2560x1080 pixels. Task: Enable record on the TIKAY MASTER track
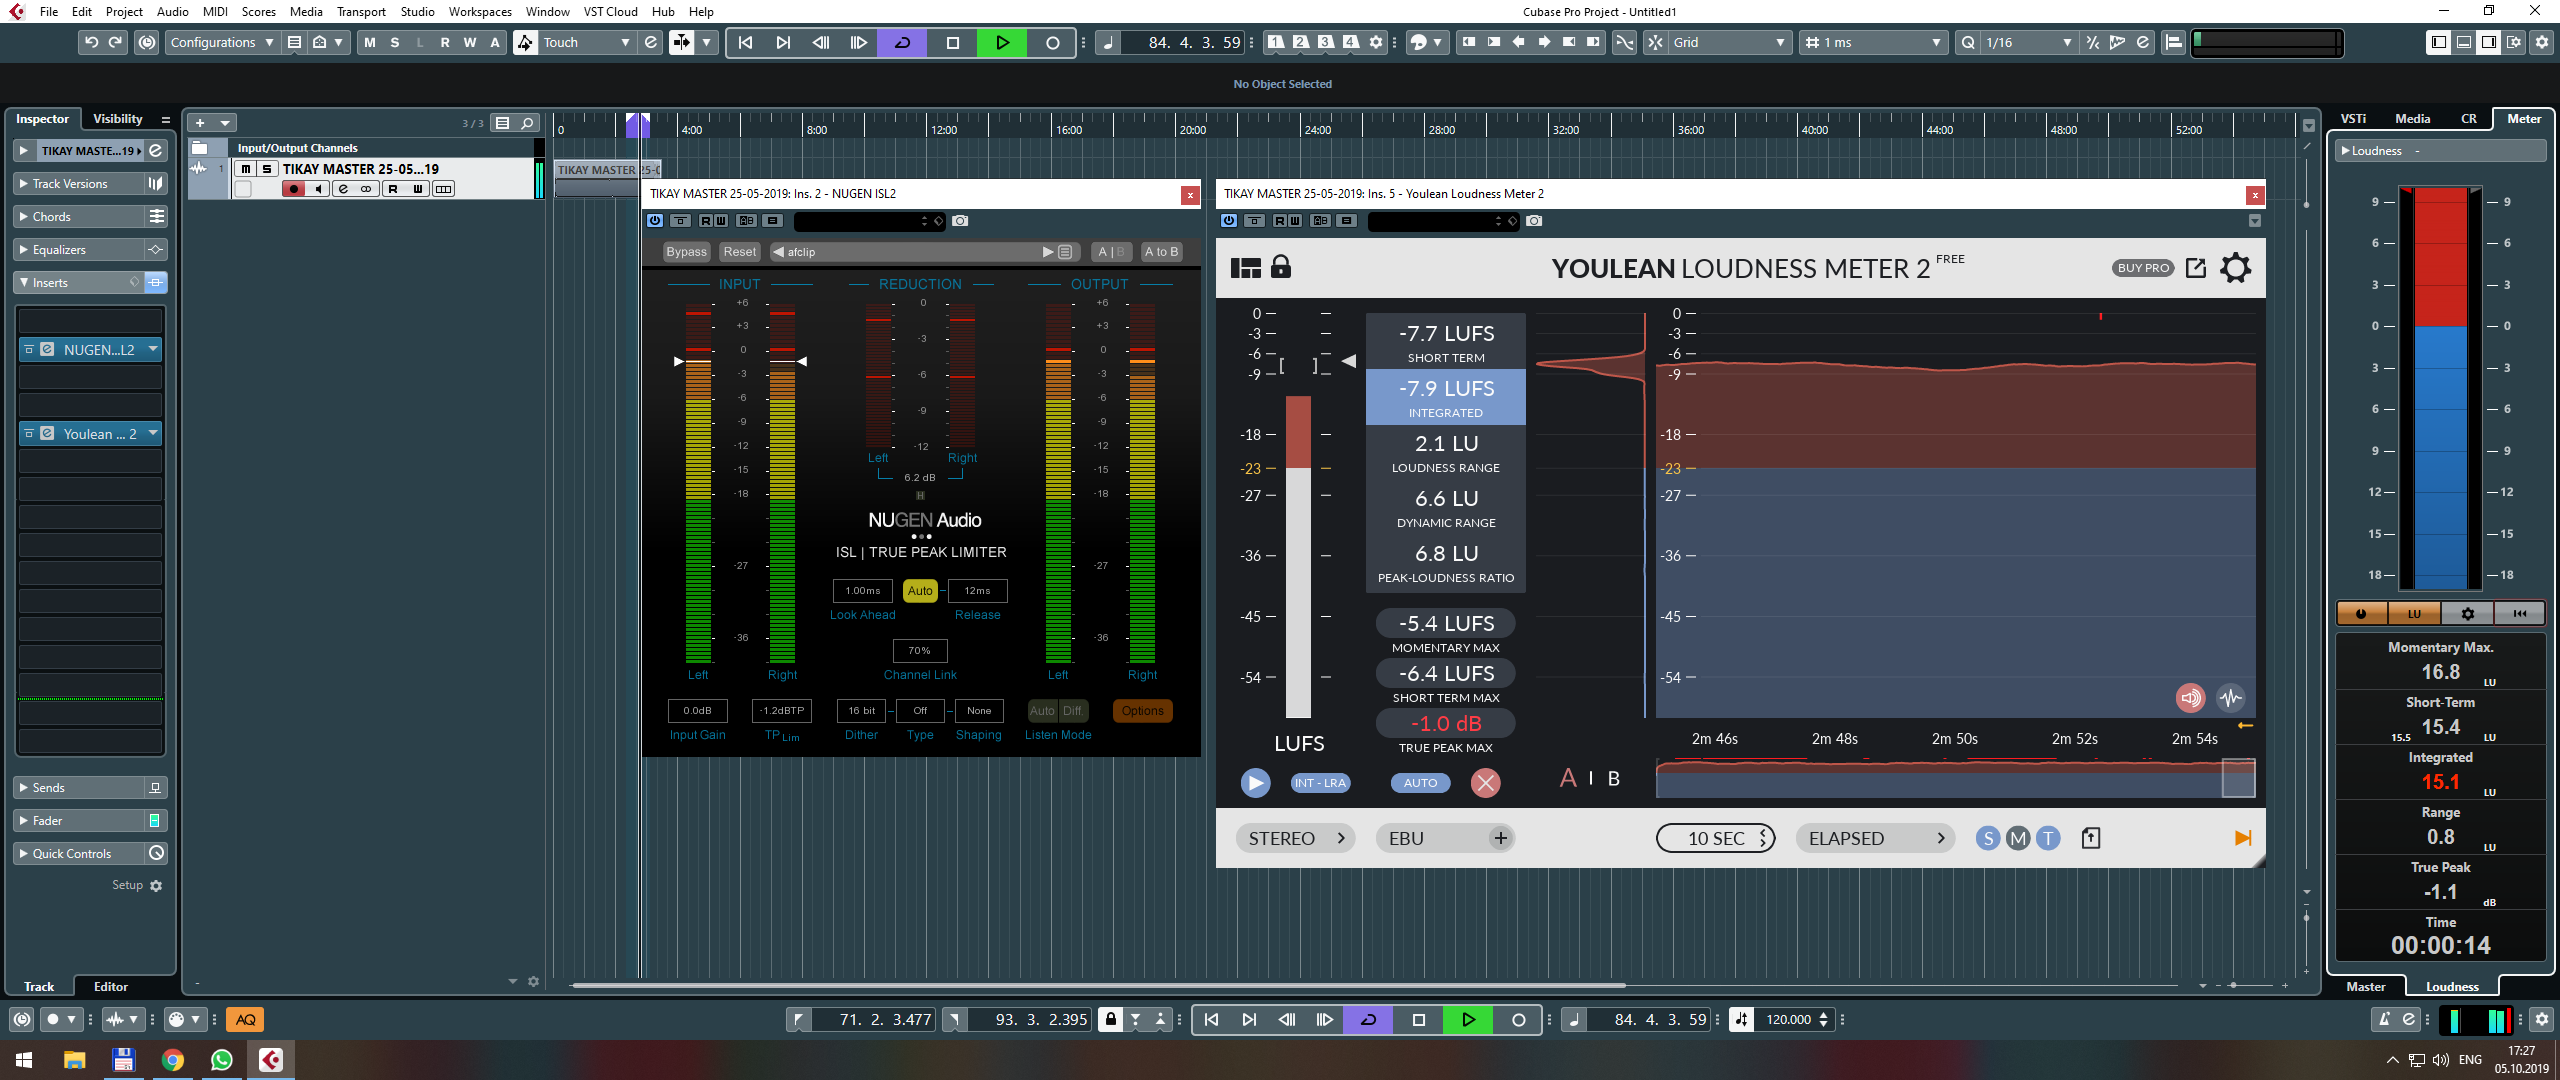[x=293, y=189]
